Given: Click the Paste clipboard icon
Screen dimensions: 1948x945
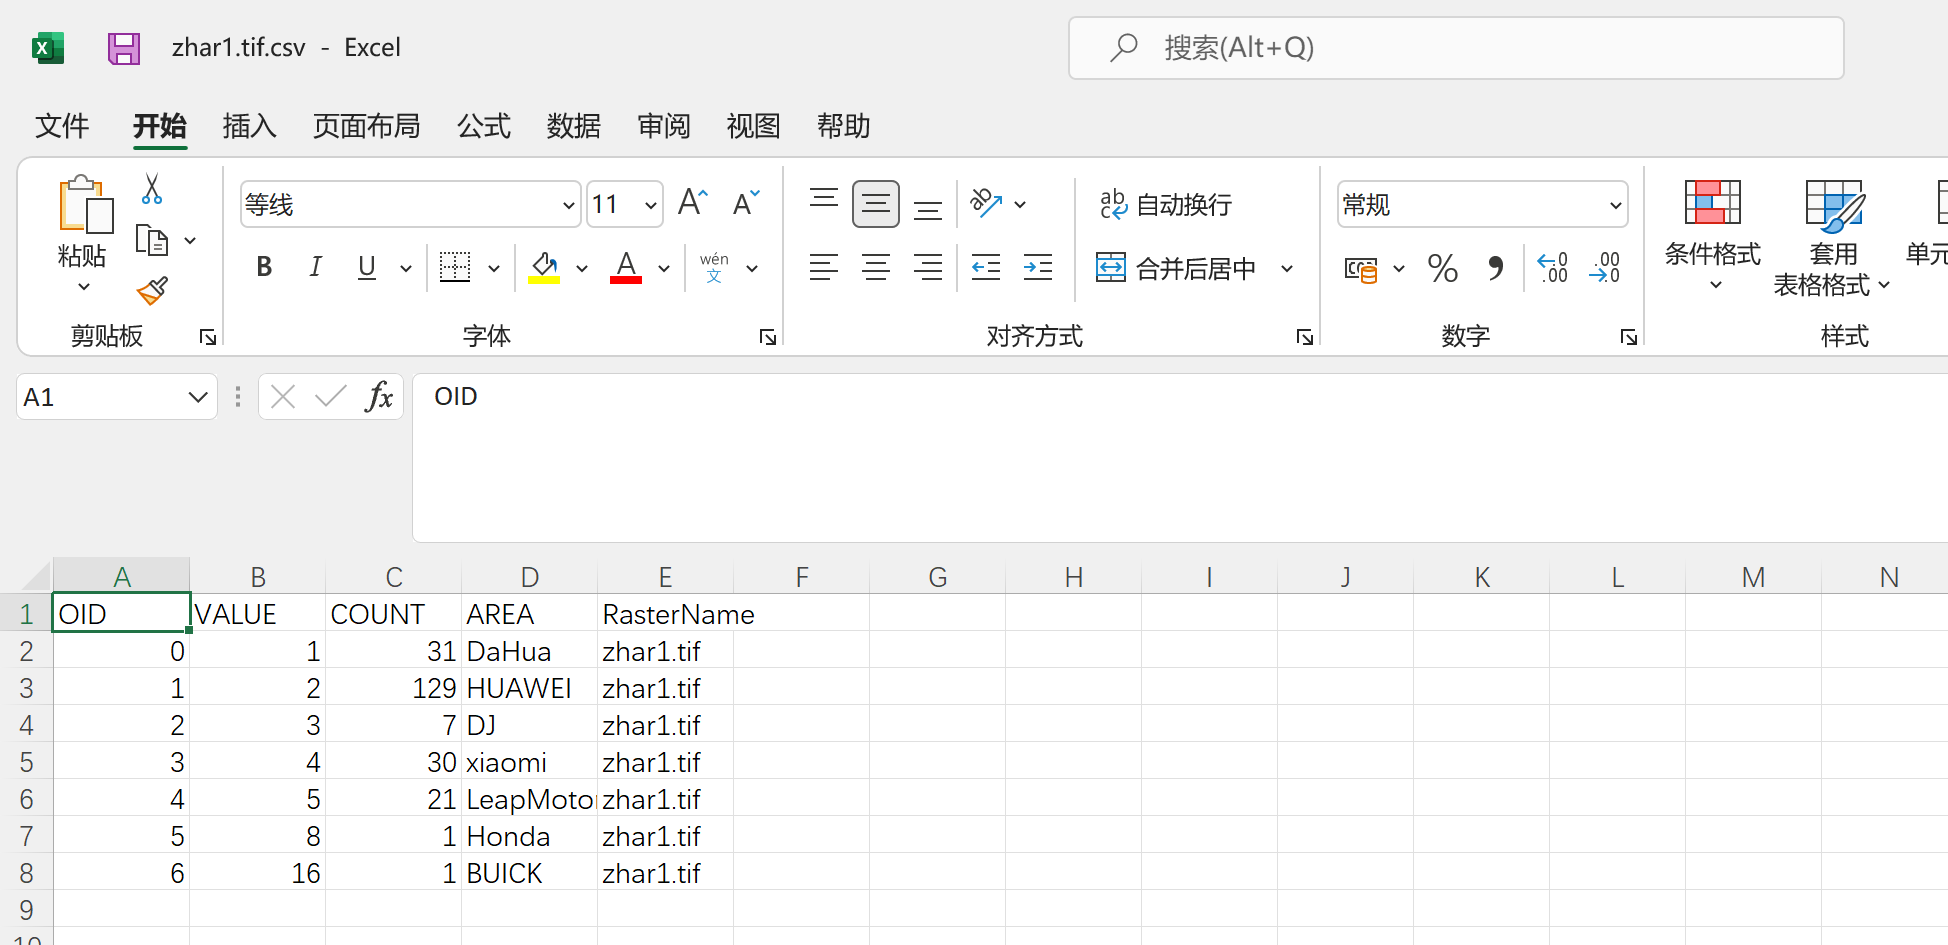Looking at the screenshot, I should (x=84, y=205).
